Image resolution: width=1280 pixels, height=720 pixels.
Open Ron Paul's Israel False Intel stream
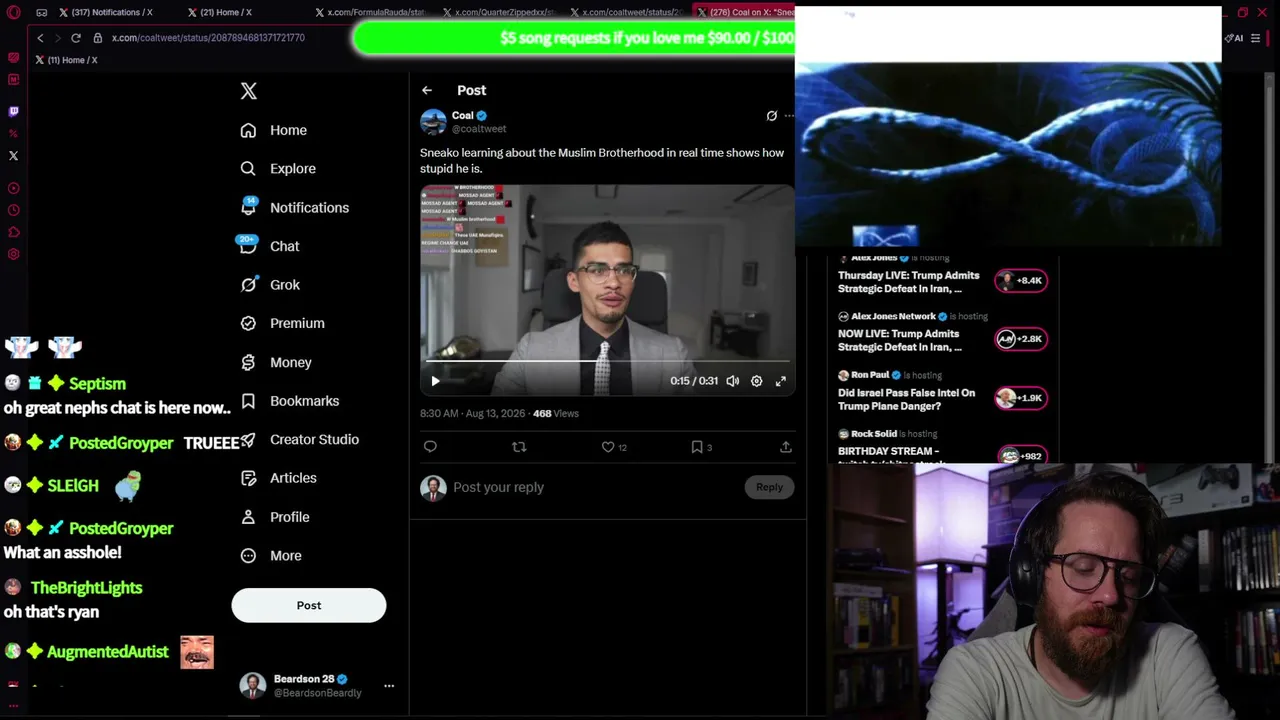point(906,399)
